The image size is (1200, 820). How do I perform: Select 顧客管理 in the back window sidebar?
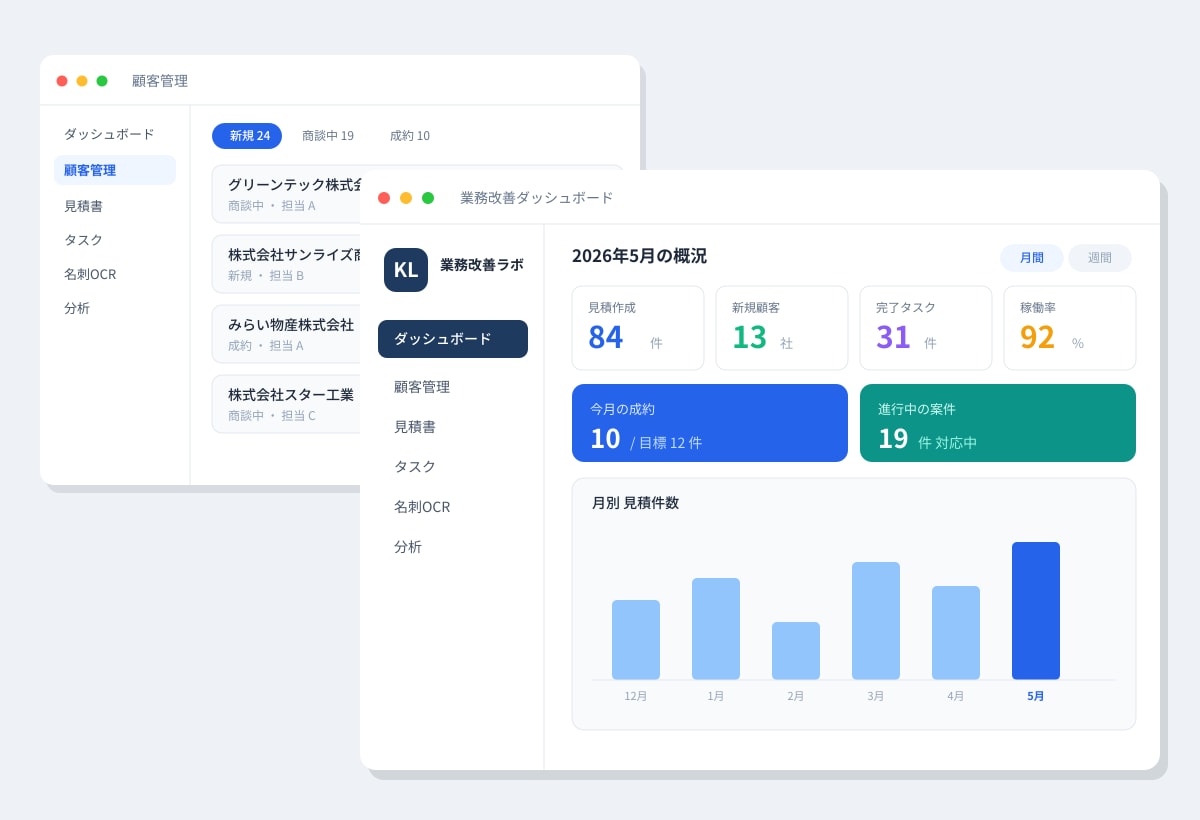[x=115, y=170]
